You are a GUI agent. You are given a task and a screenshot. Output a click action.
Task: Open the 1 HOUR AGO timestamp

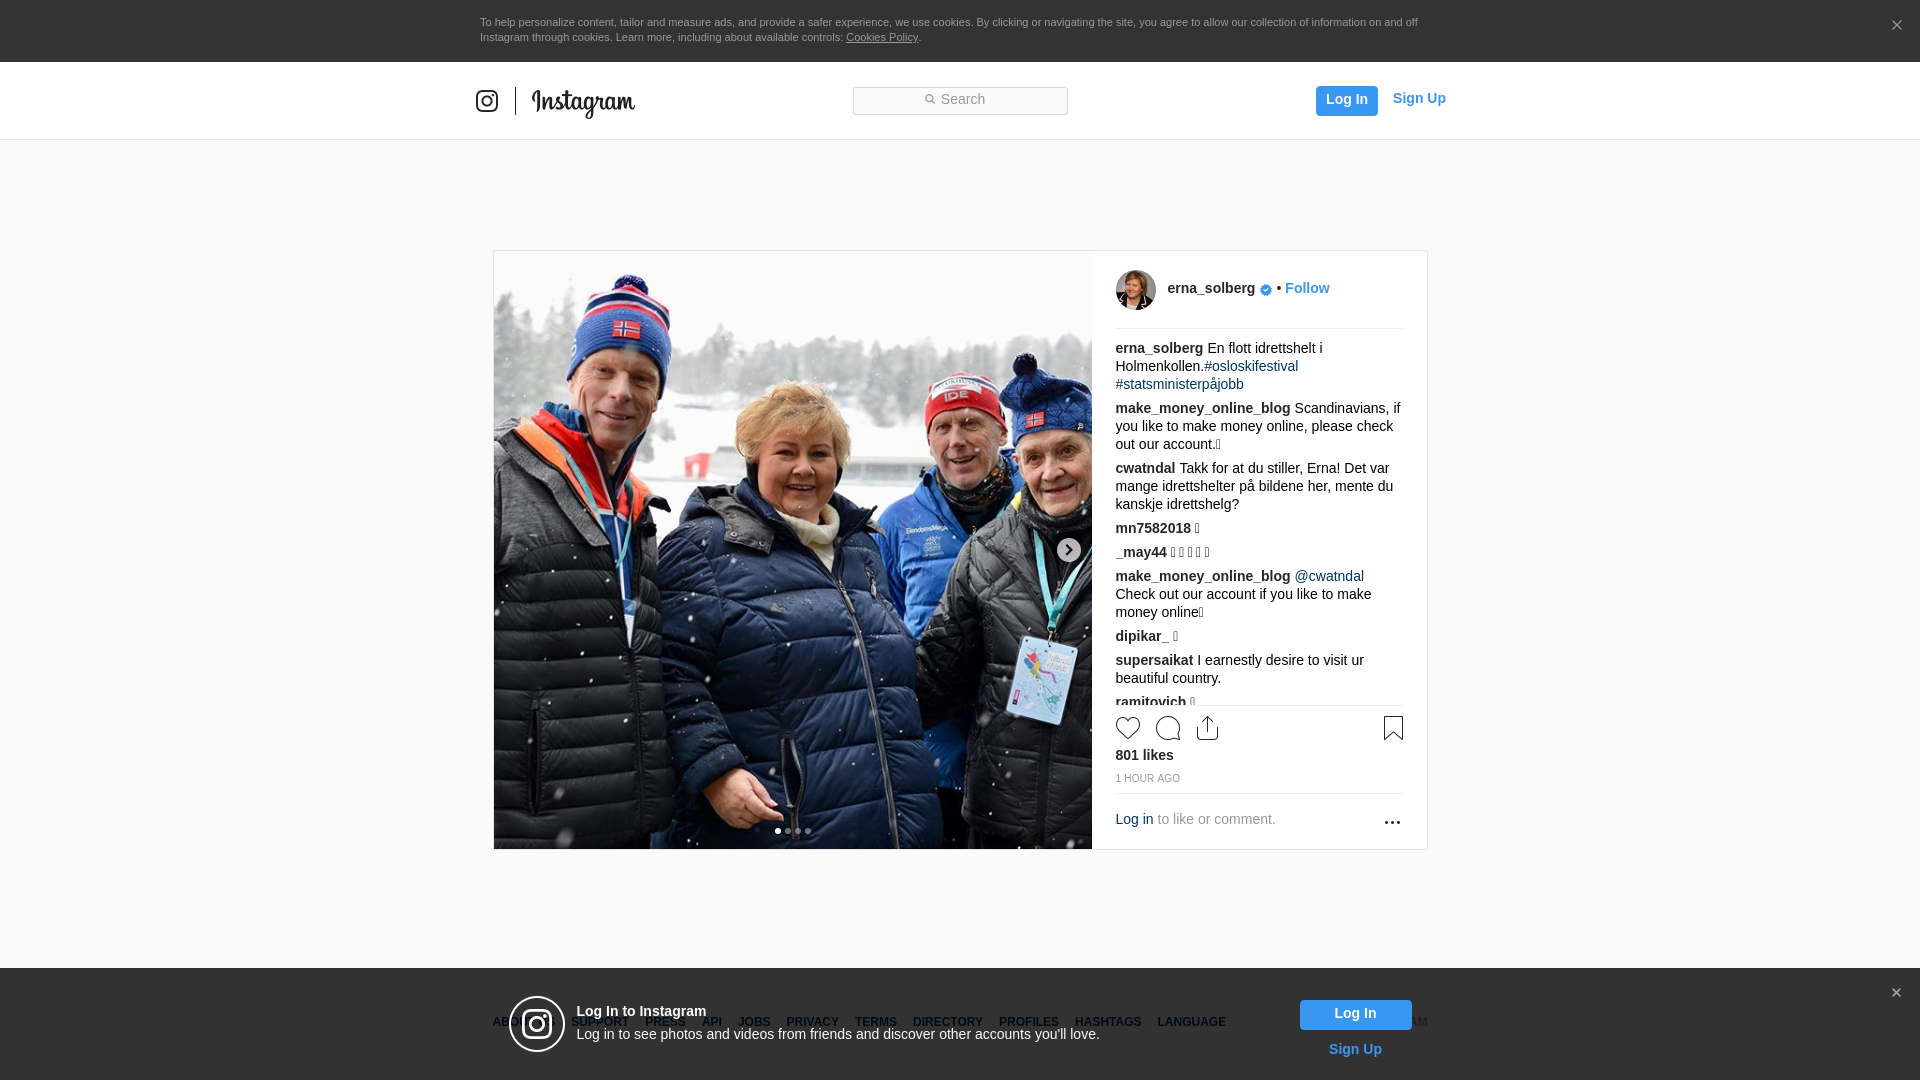(1147, 778)
